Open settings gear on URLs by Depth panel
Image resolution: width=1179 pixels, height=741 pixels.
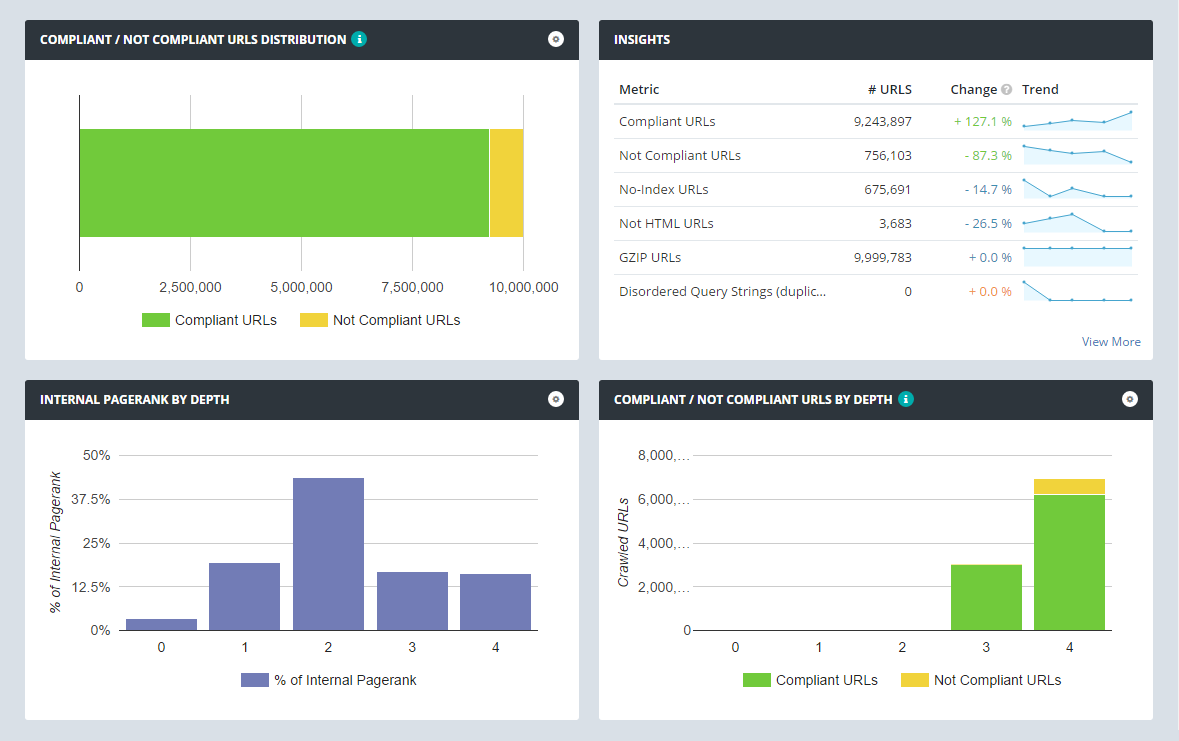pos(1130,399)
